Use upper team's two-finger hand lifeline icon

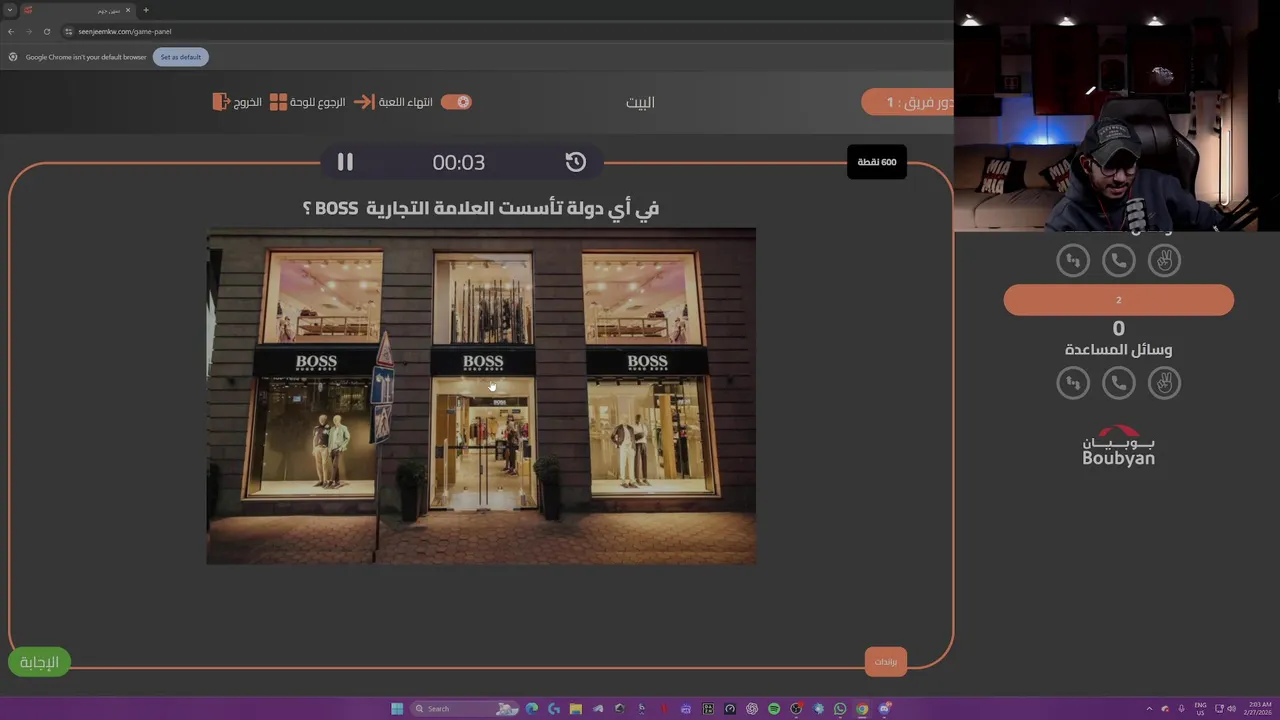[1164, 261]
